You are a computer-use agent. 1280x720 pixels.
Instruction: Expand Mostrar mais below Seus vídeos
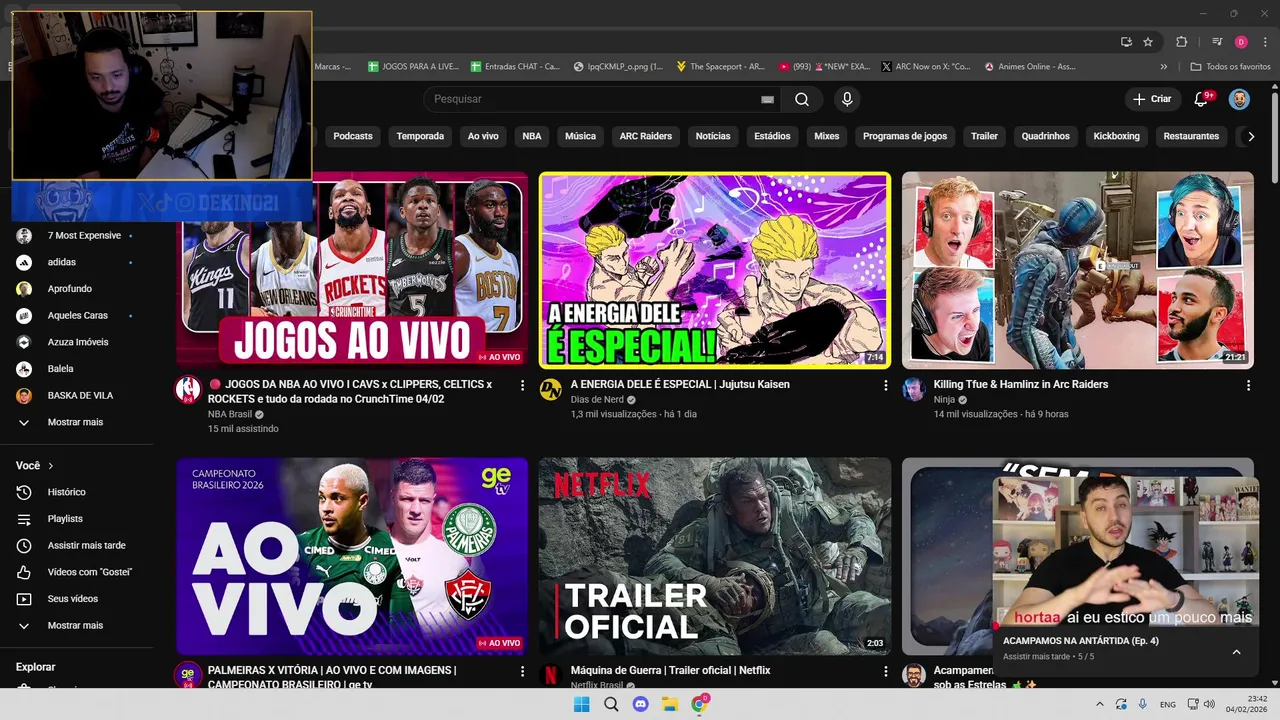pos(76,625)
